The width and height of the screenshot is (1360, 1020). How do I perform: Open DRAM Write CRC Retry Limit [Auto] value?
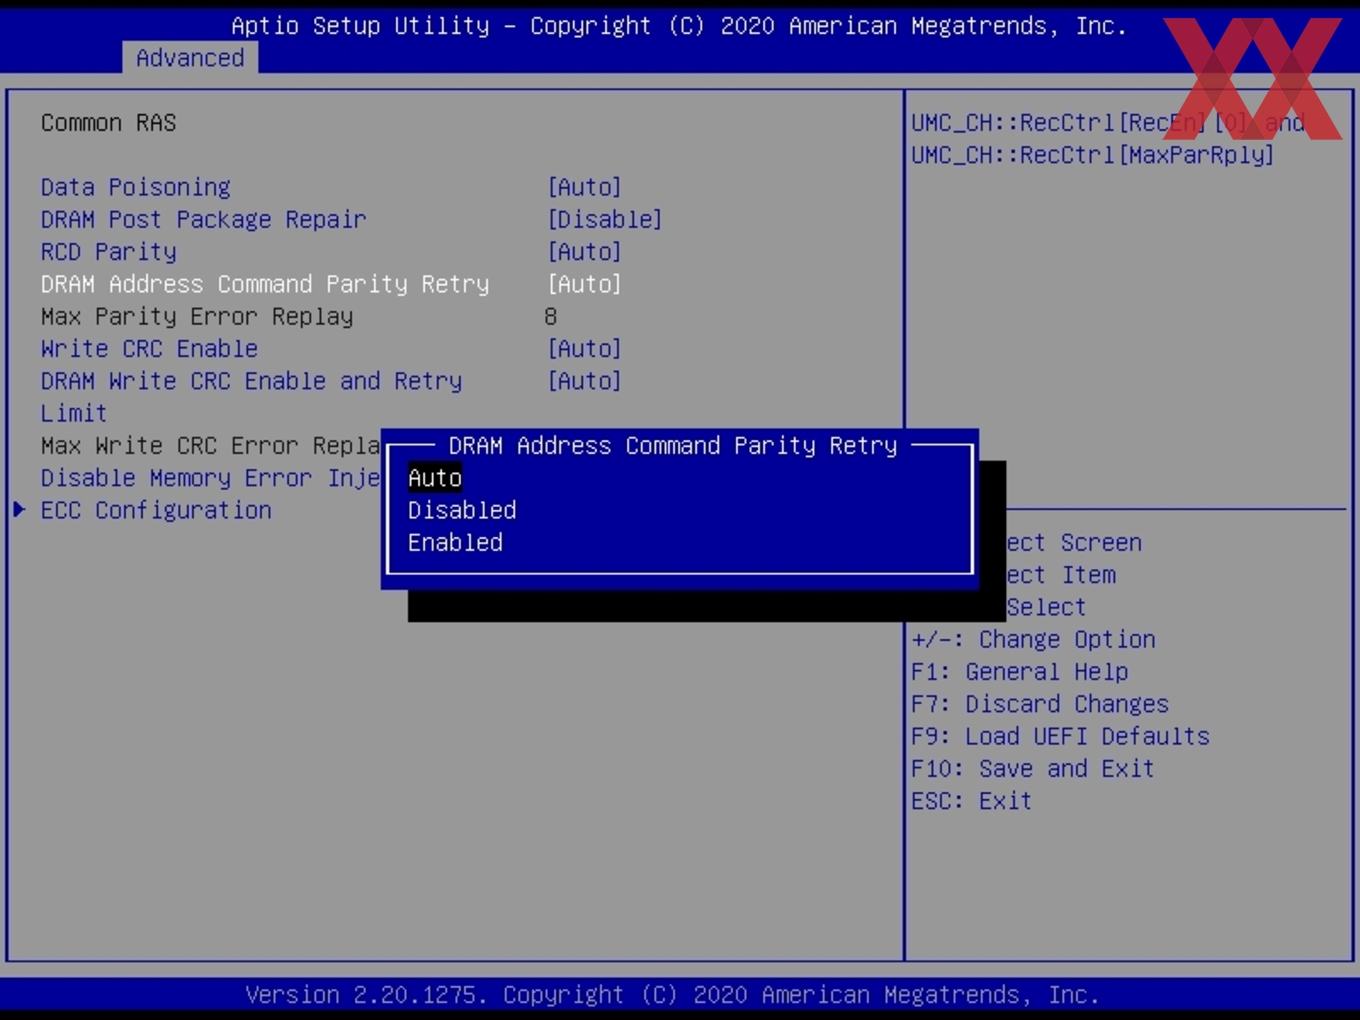click(x=585, y=381)
